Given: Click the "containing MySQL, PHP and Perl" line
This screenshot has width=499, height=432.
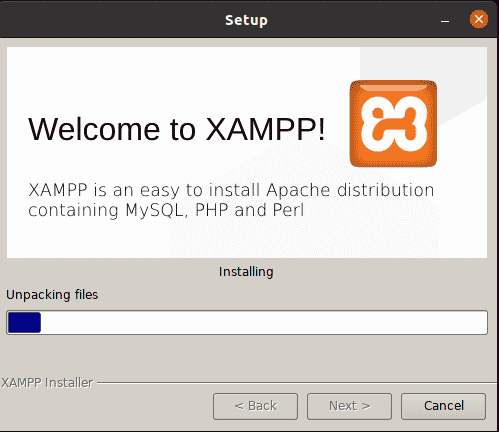Looking at the screenshot, I should pos(166,210).
